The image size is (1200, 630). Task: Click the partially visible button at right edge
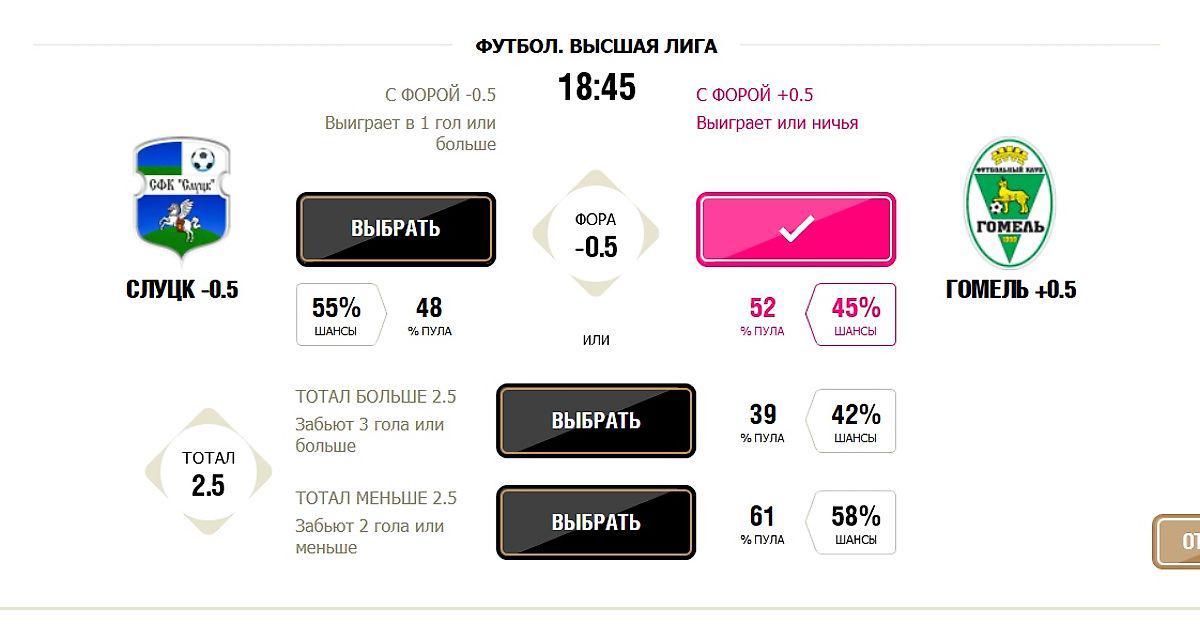[x=1180, y=541]
